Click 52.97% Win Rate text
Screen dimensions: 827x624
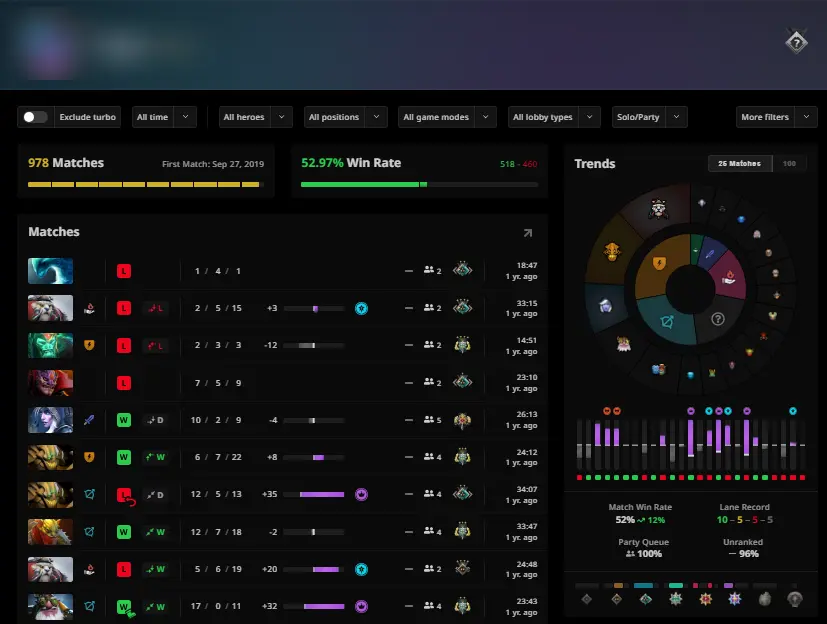pos(351,163)
